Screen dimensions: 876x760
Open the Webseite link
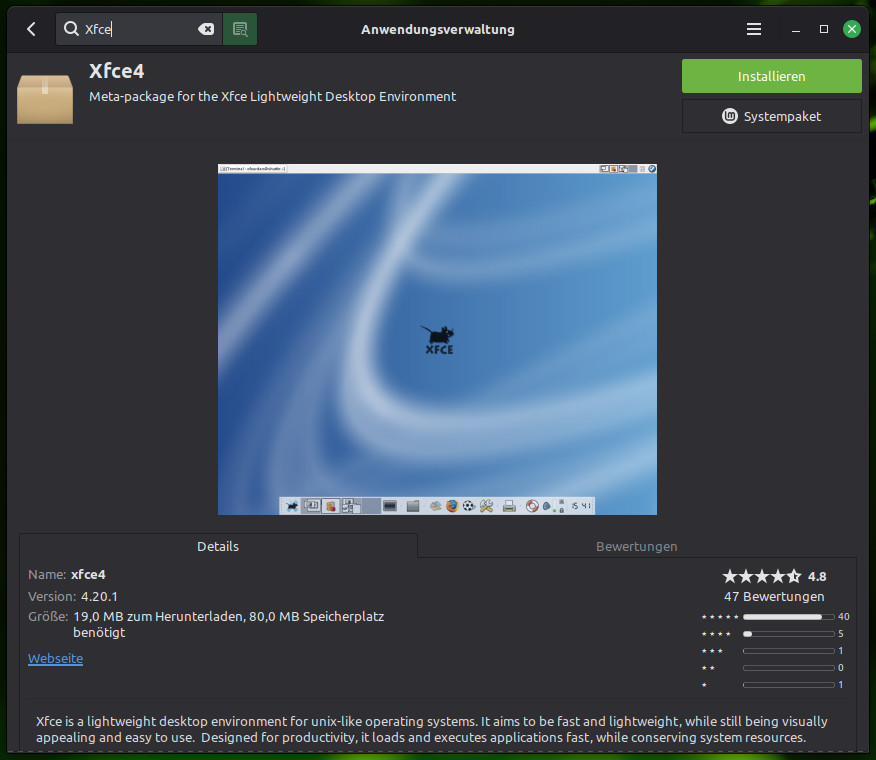pos(55,658)
